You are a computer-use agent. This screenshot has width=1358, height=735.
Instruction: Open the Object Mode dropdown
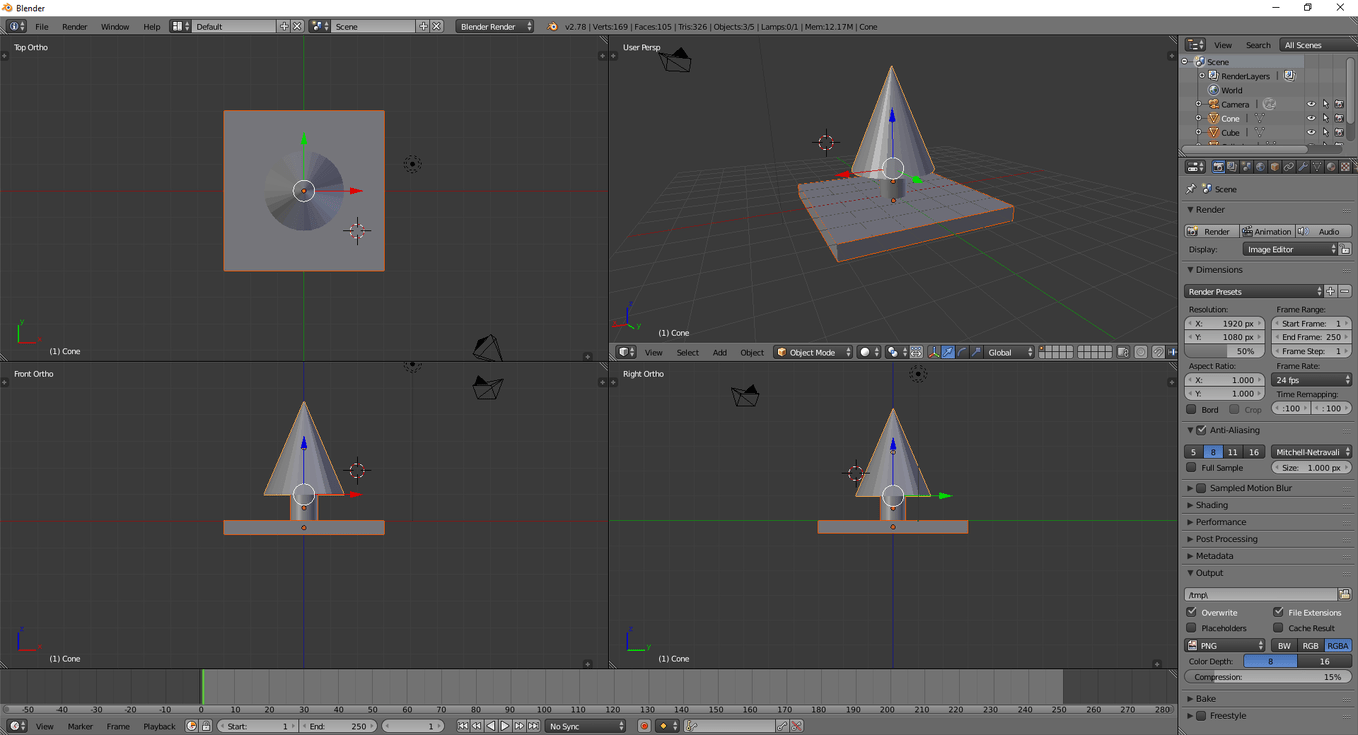[814, 352]
